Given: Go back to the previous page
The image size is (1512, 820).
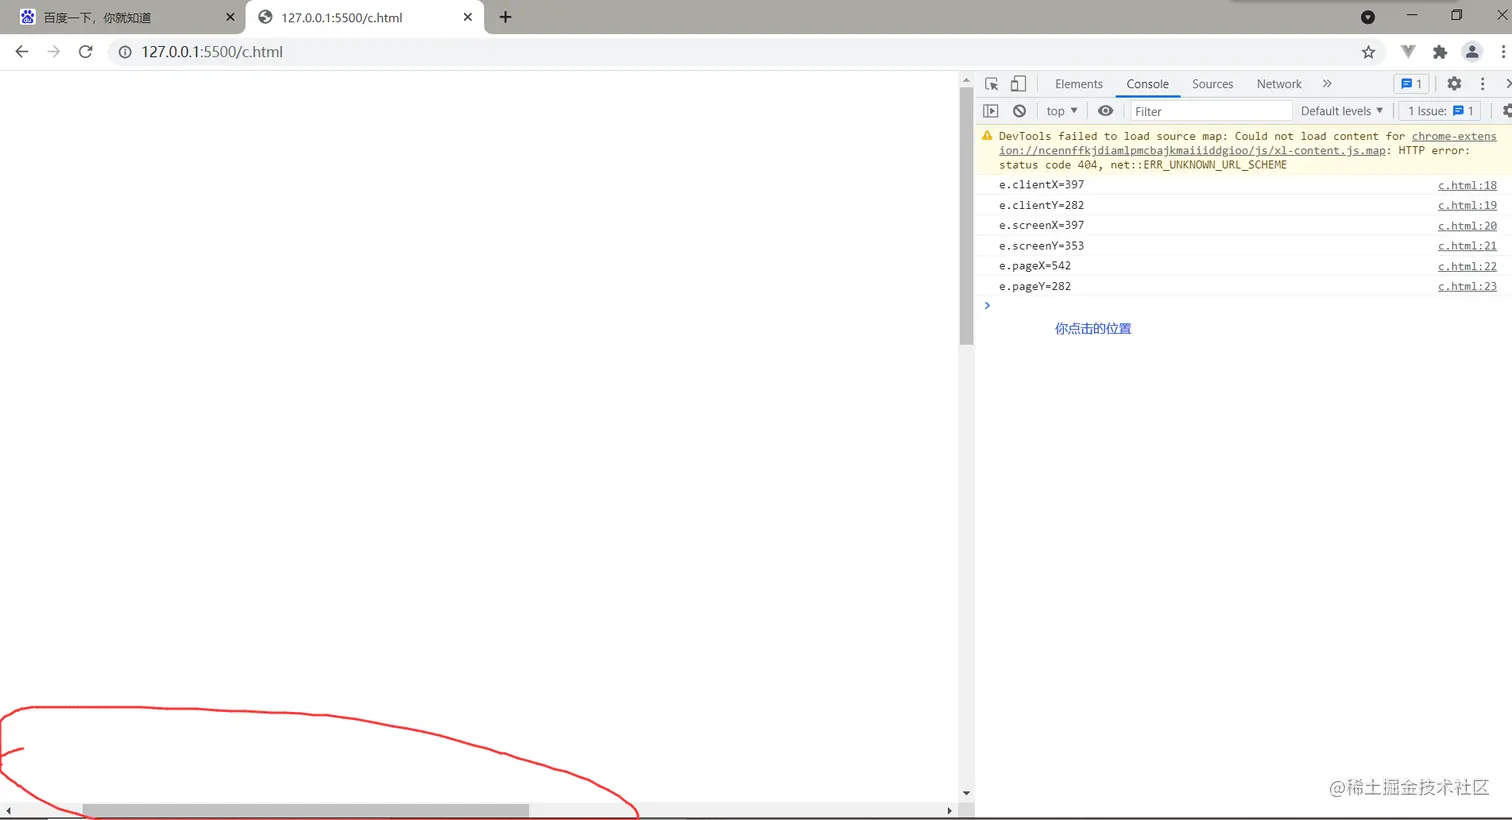Looking at the screenshot, I should point(22,52).
